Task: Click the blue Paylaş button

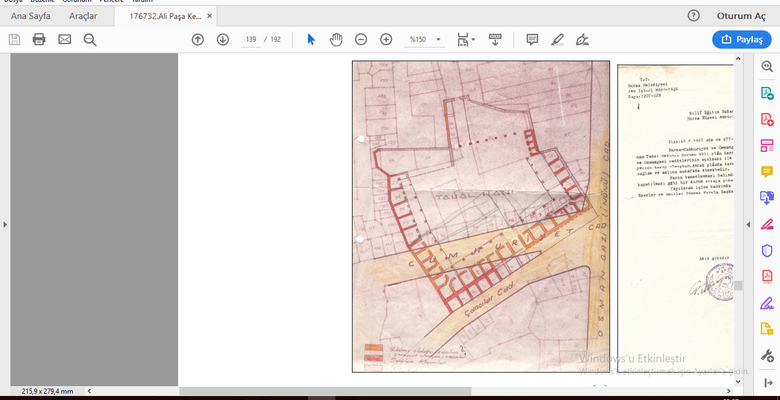Action: [741, 39]
